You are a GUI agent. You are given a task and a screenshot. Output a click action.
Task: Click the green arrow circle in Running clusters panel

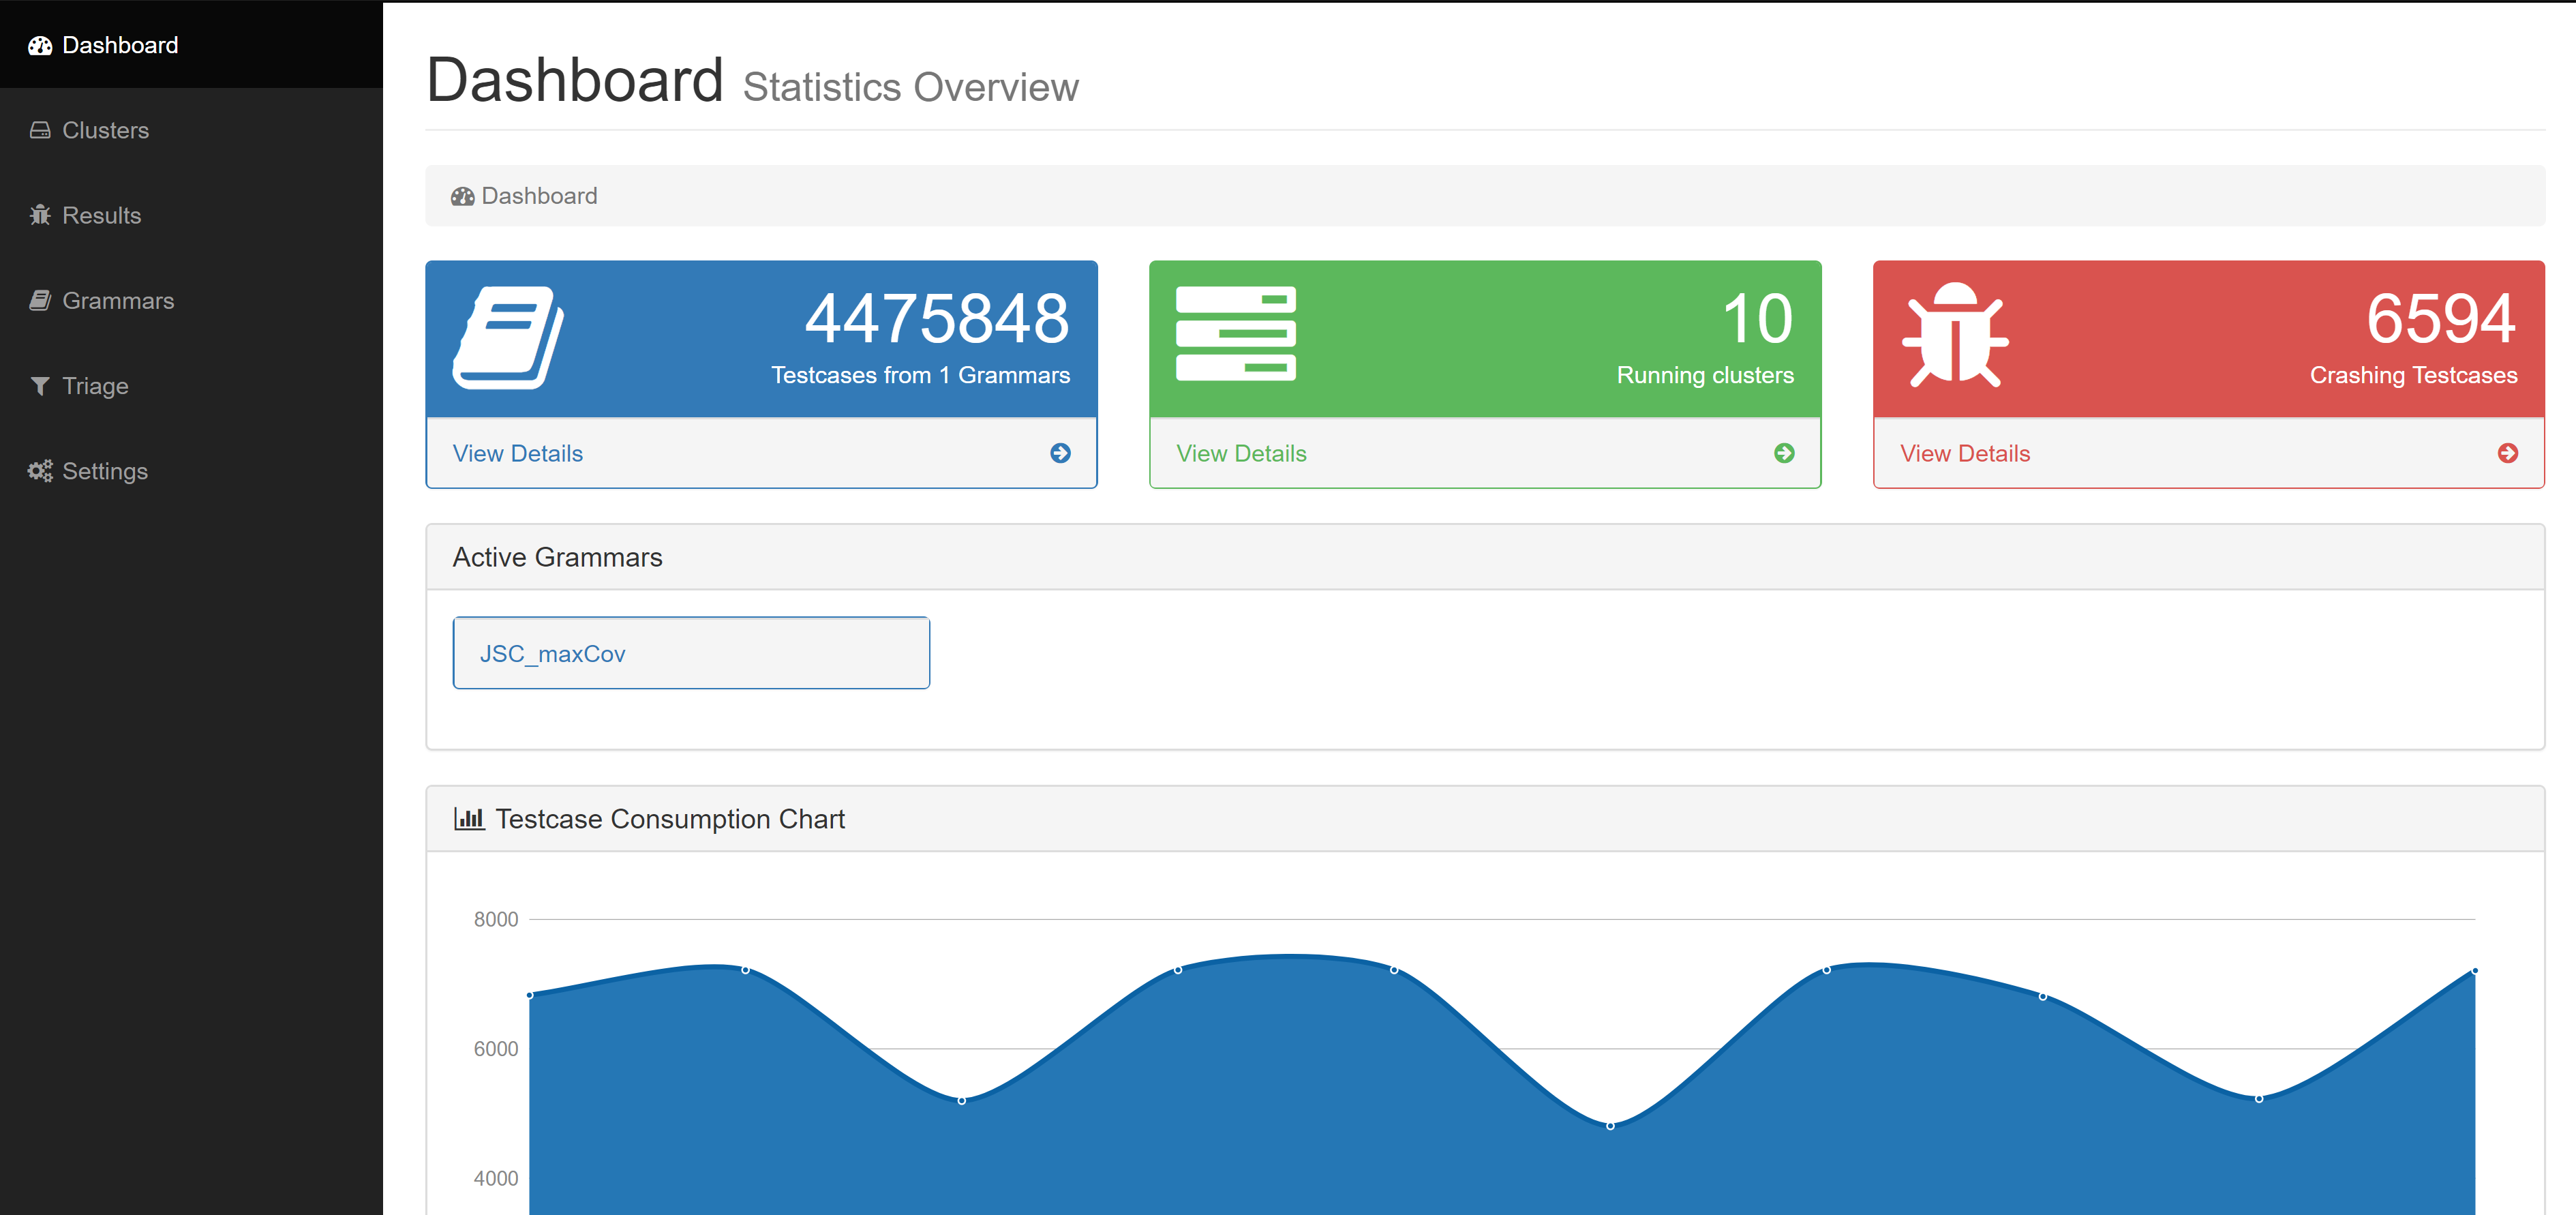(x=1784, y=453)
